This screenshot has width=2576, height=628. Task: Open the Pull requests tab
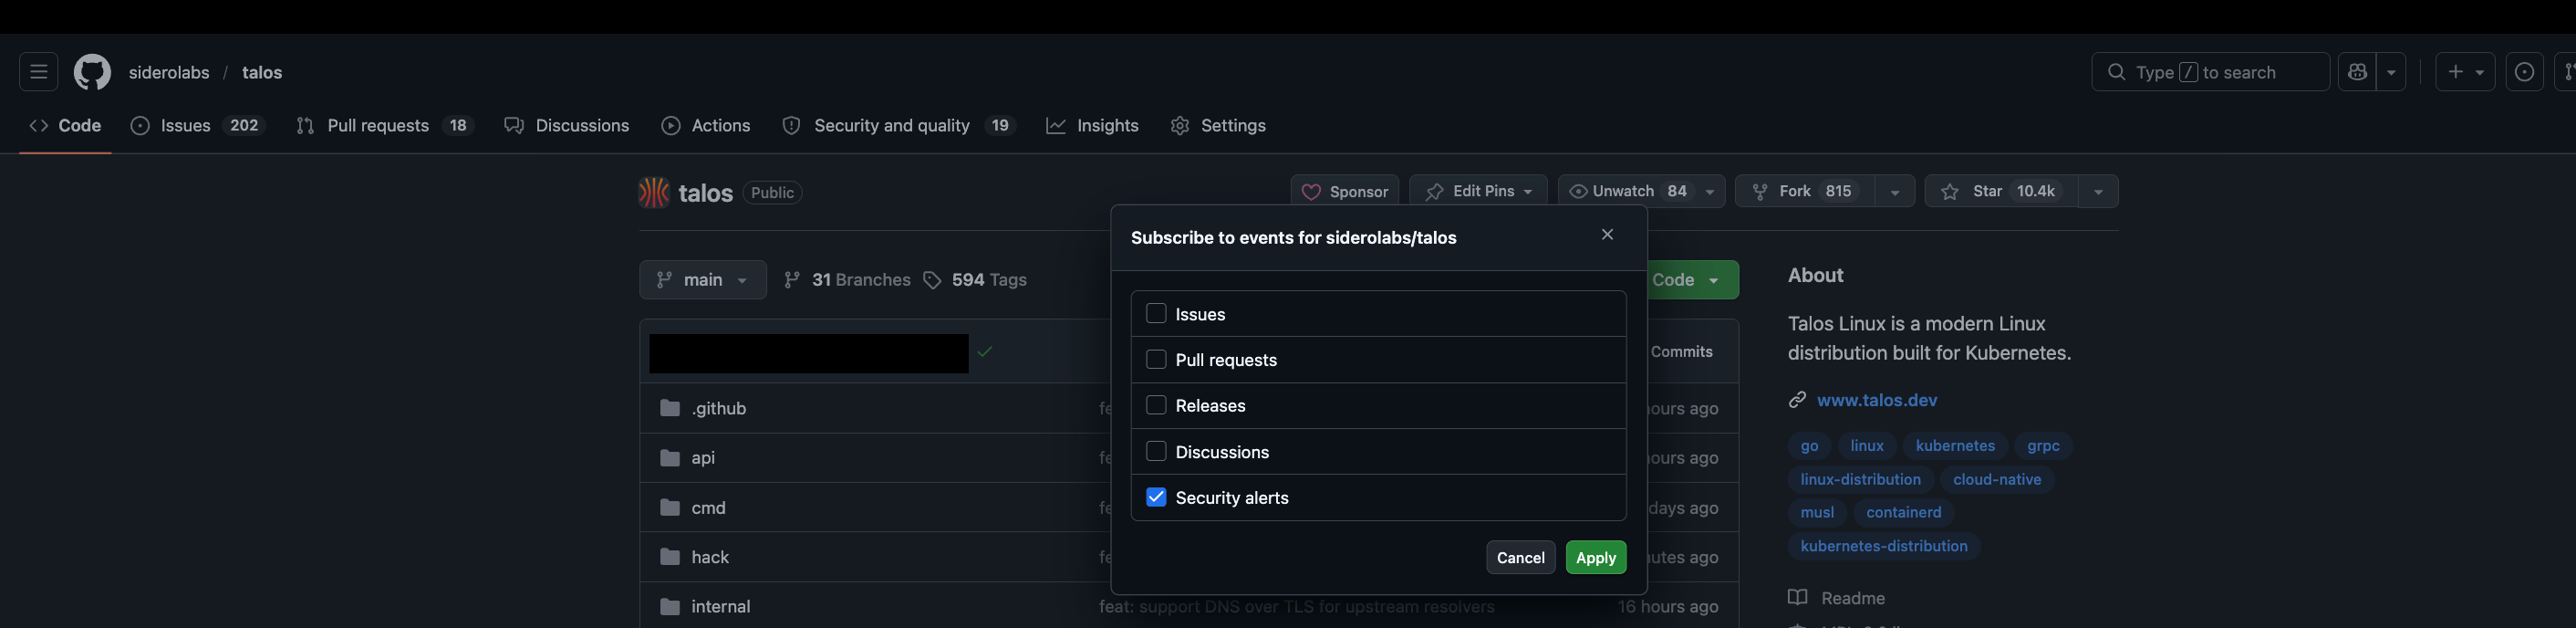tap(384, 125)
